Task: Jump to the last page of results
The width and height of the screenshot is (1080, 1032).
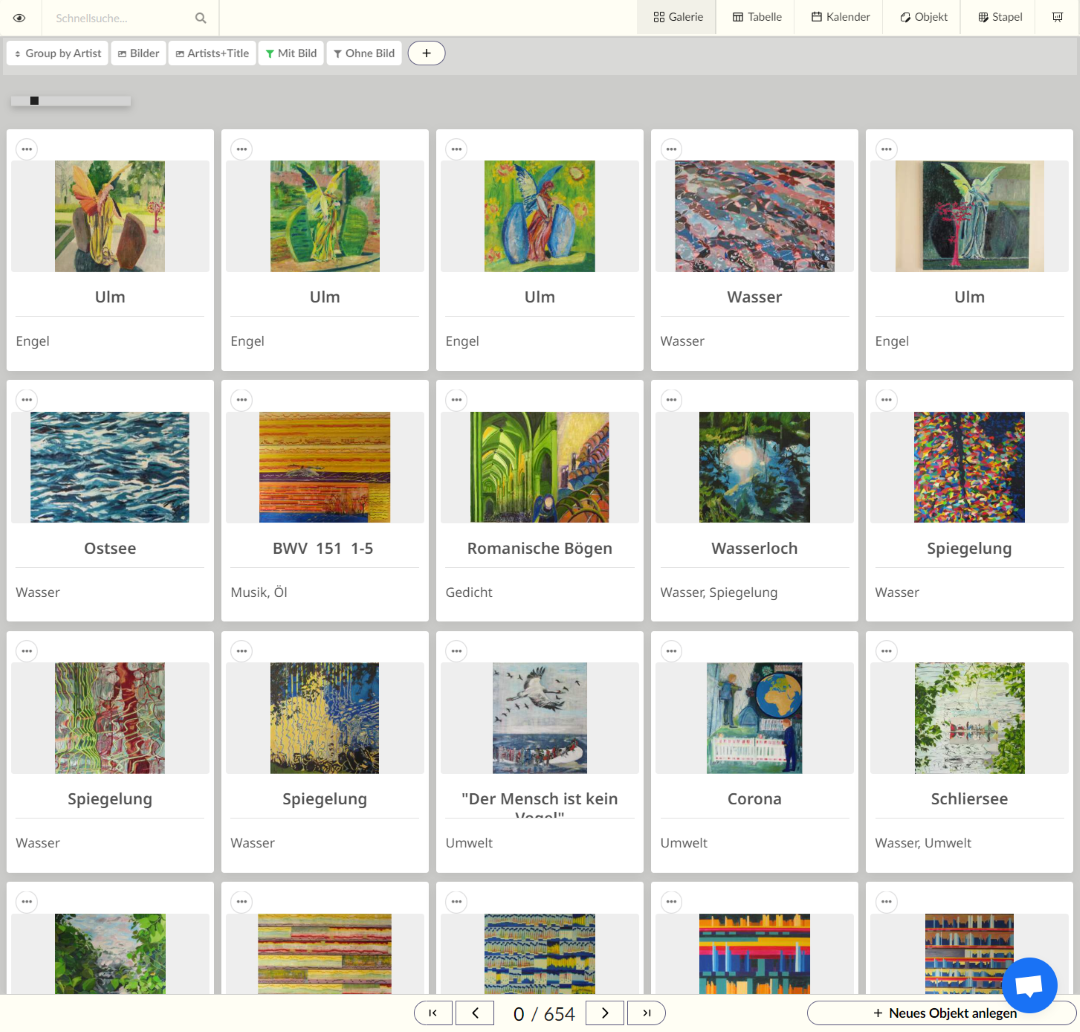Action: point(647,1013)
